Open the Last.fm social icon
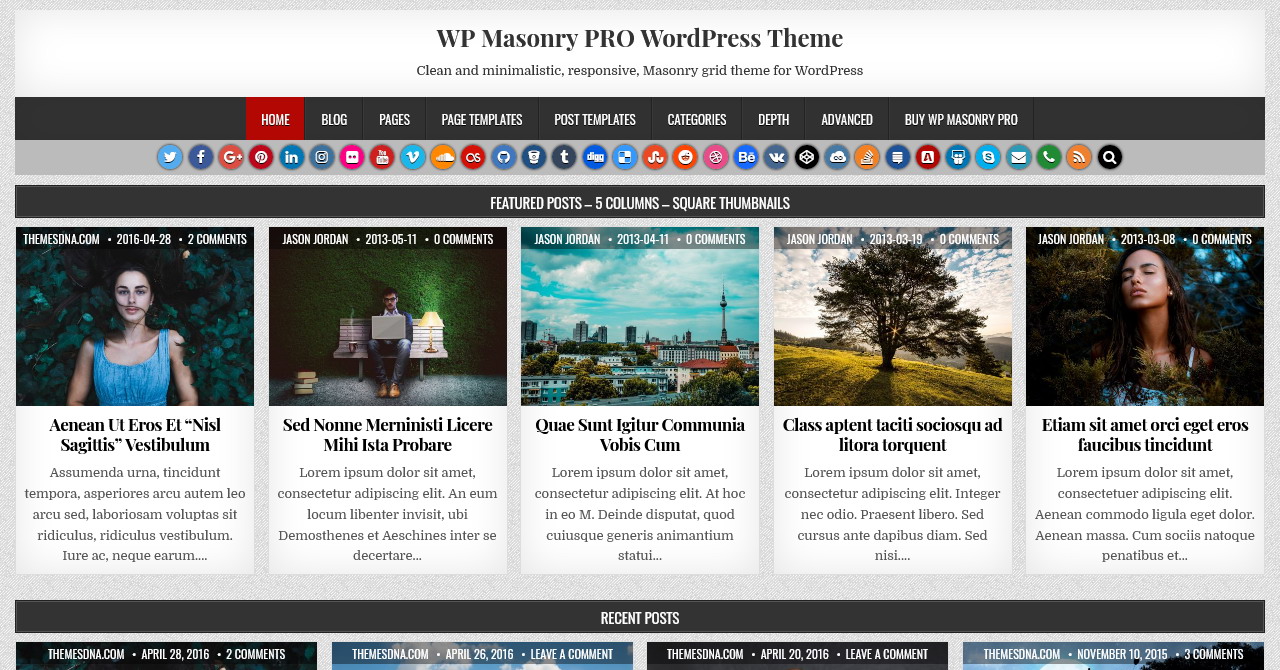Image resolution: width=1280 pixels, height=670 pixels. click(473, 157)
